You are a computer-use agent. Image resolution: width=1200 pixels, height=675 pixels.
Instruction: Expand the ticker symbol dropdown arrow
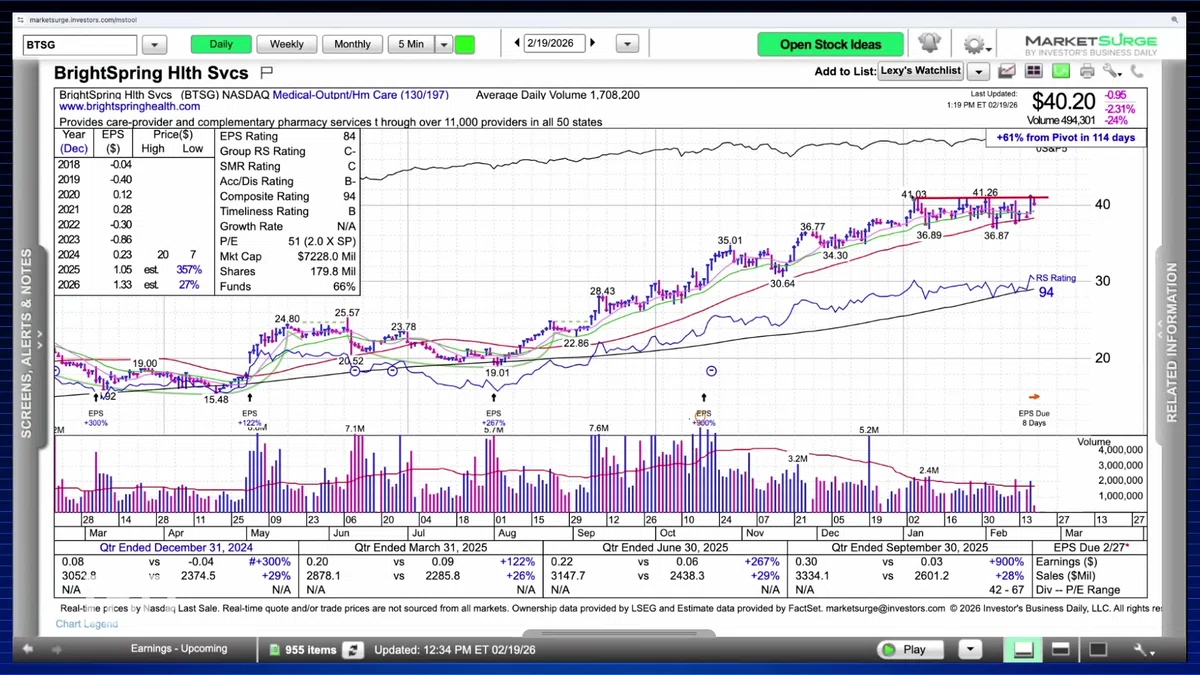tap(154, 44)
